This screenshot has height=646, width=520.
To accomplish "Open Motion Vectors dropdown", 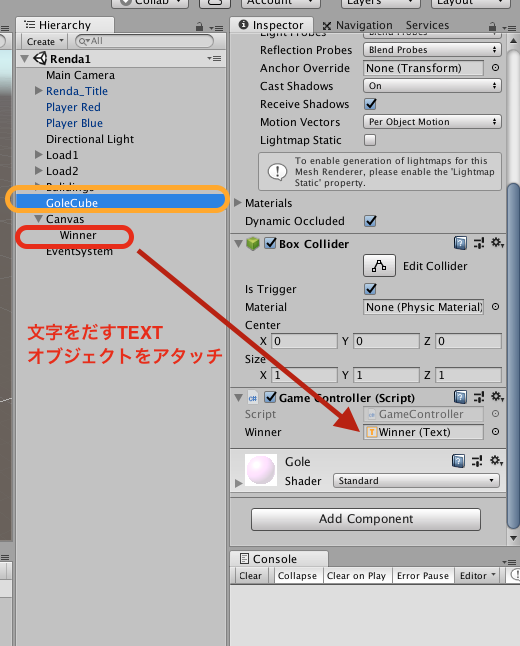I will (x=432, y=122).
